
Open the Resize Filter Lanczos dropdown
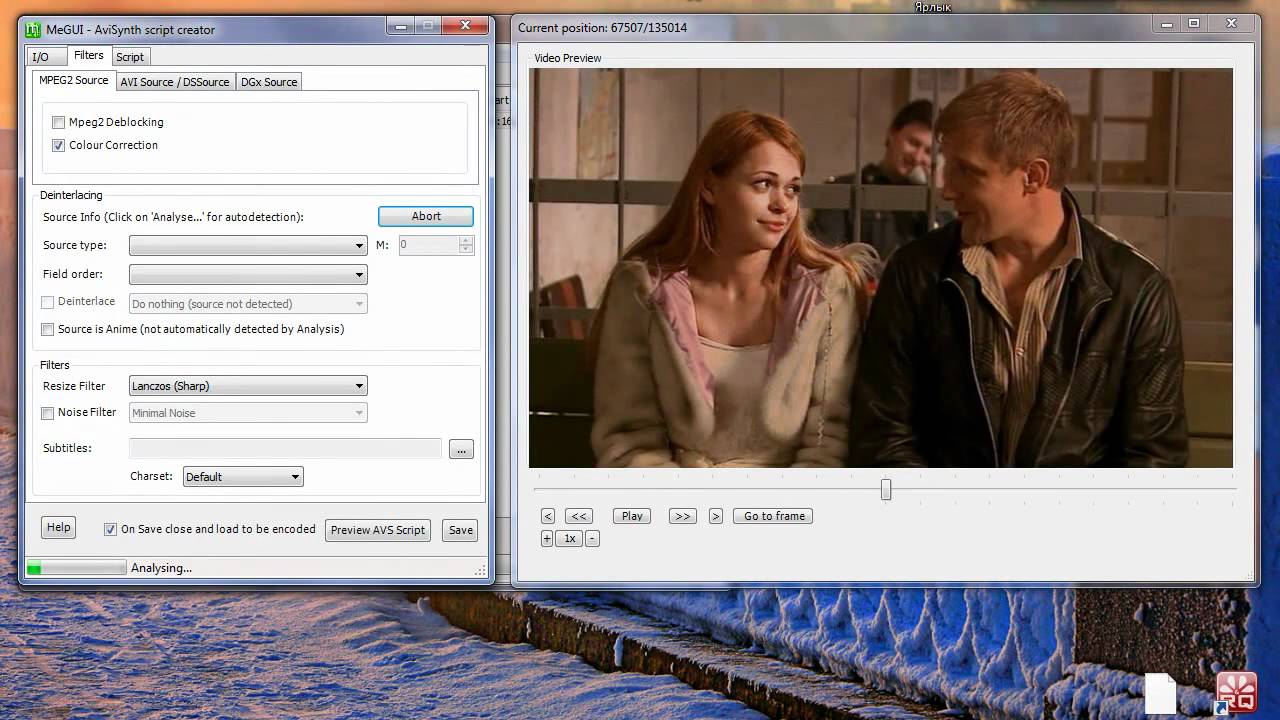(x=248, y=386)
